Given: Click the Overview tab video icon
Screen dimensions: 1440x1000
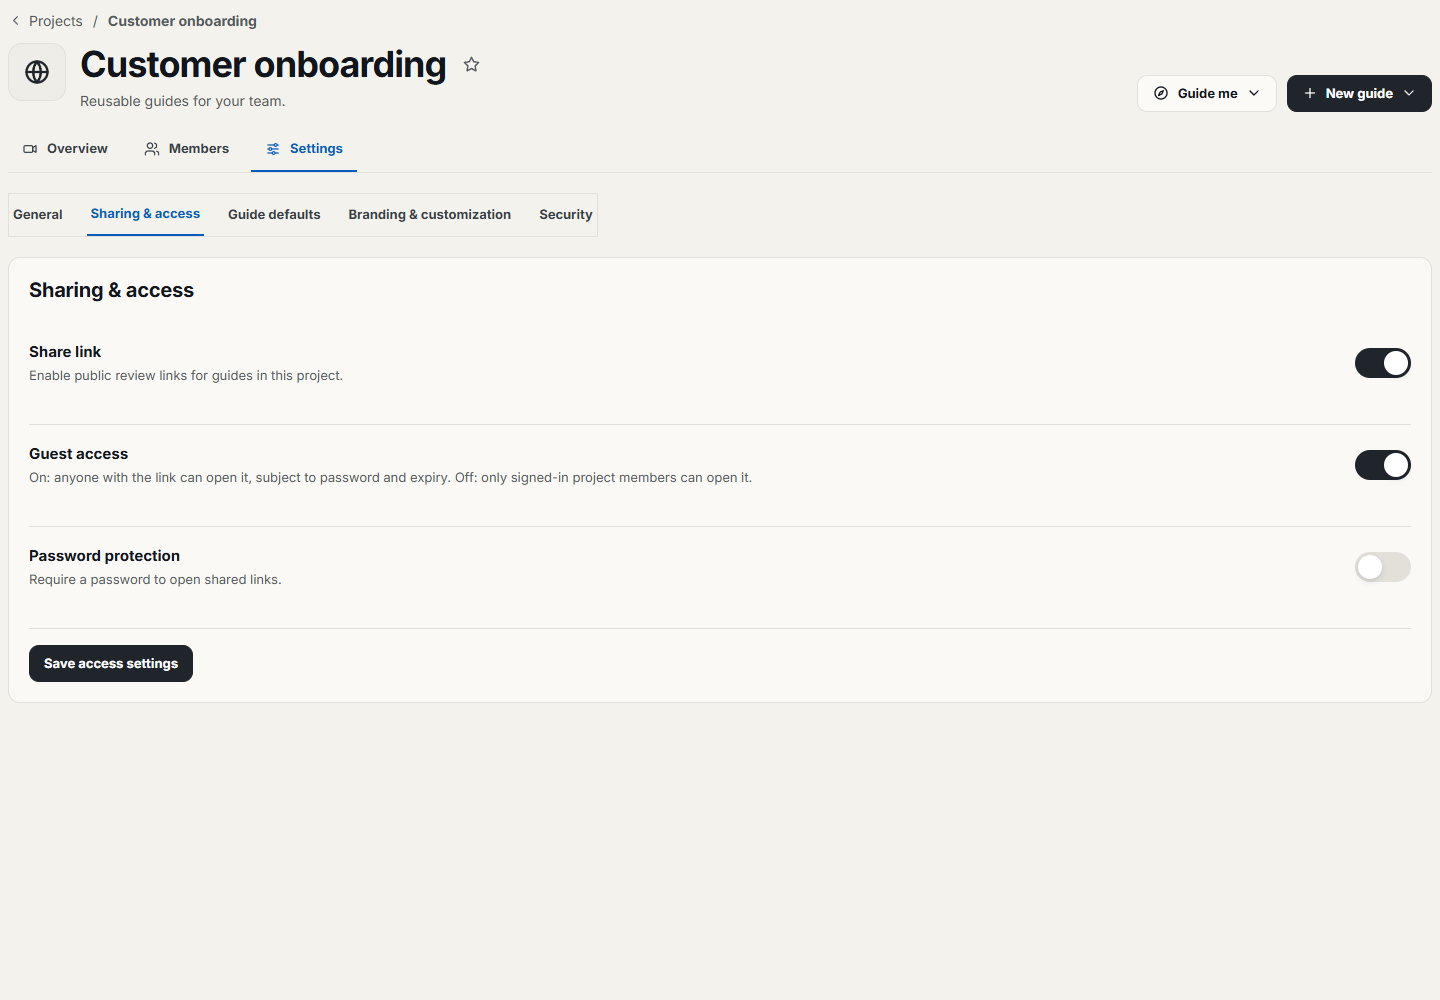Looking at the screenshot, I should coord(30,149).
